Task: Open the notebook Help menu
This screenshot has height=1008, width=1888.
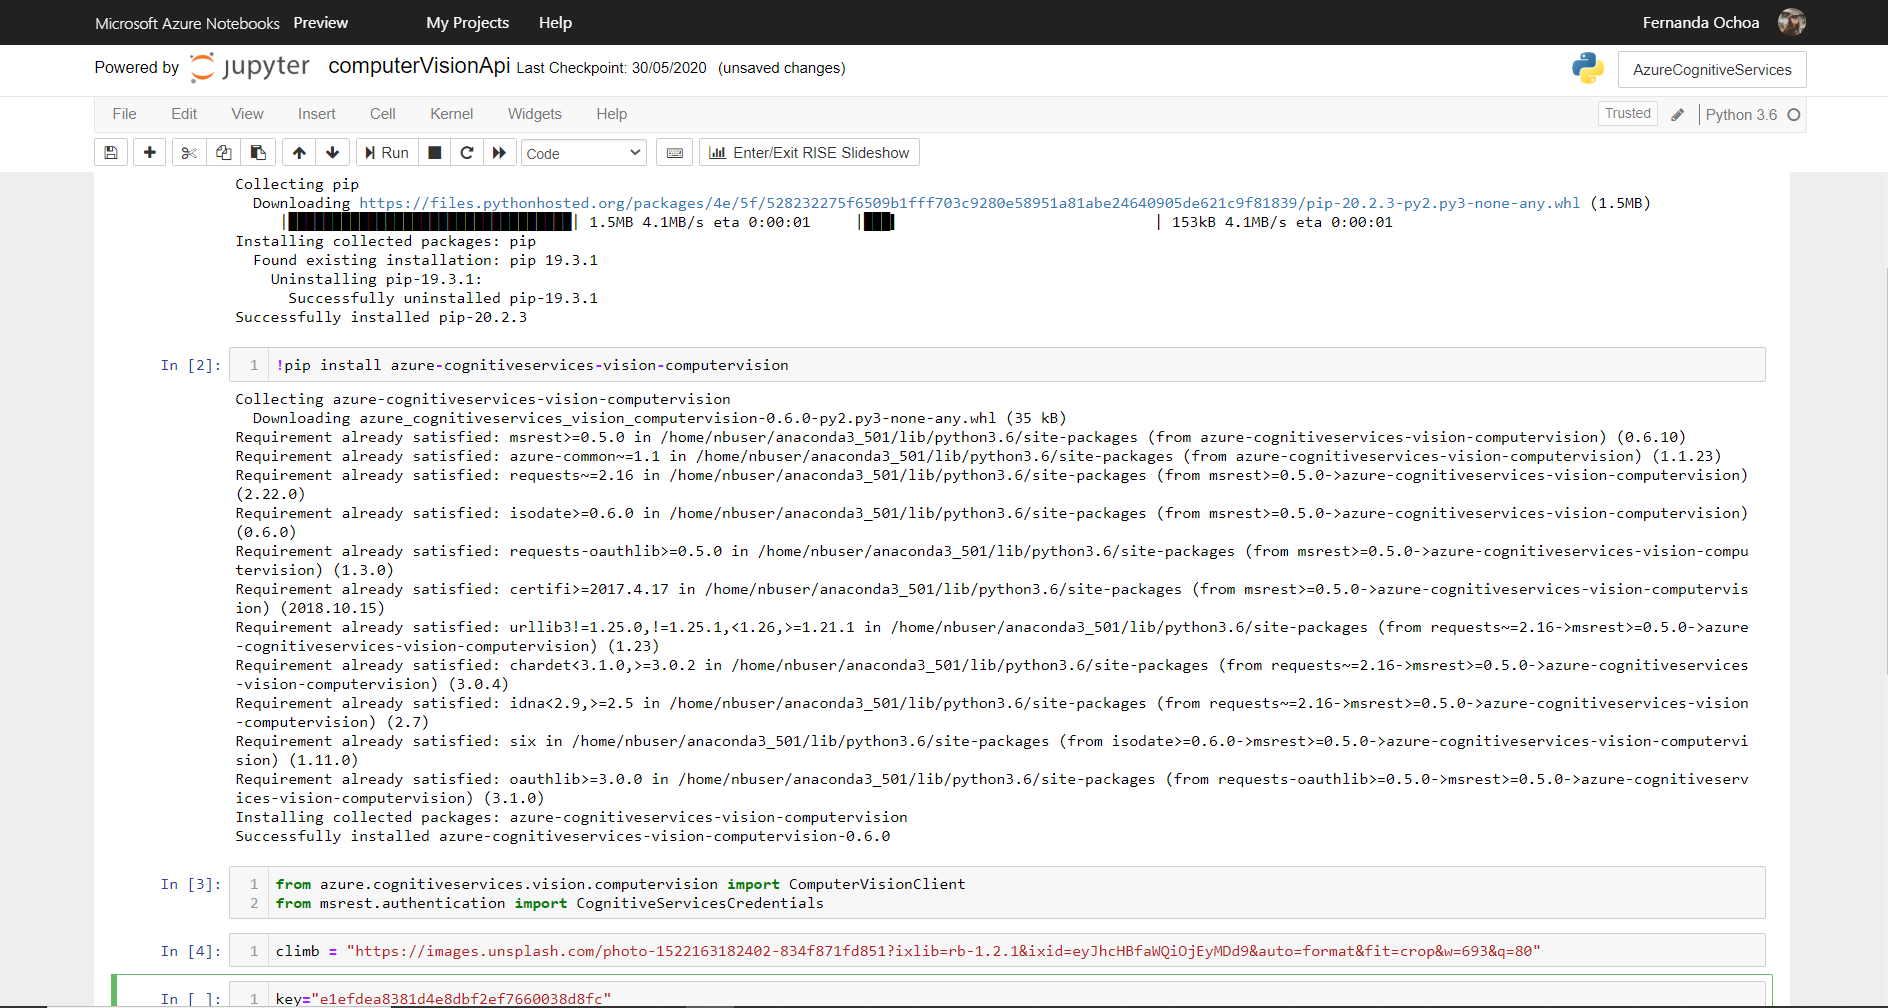Action: pos(612,114)
